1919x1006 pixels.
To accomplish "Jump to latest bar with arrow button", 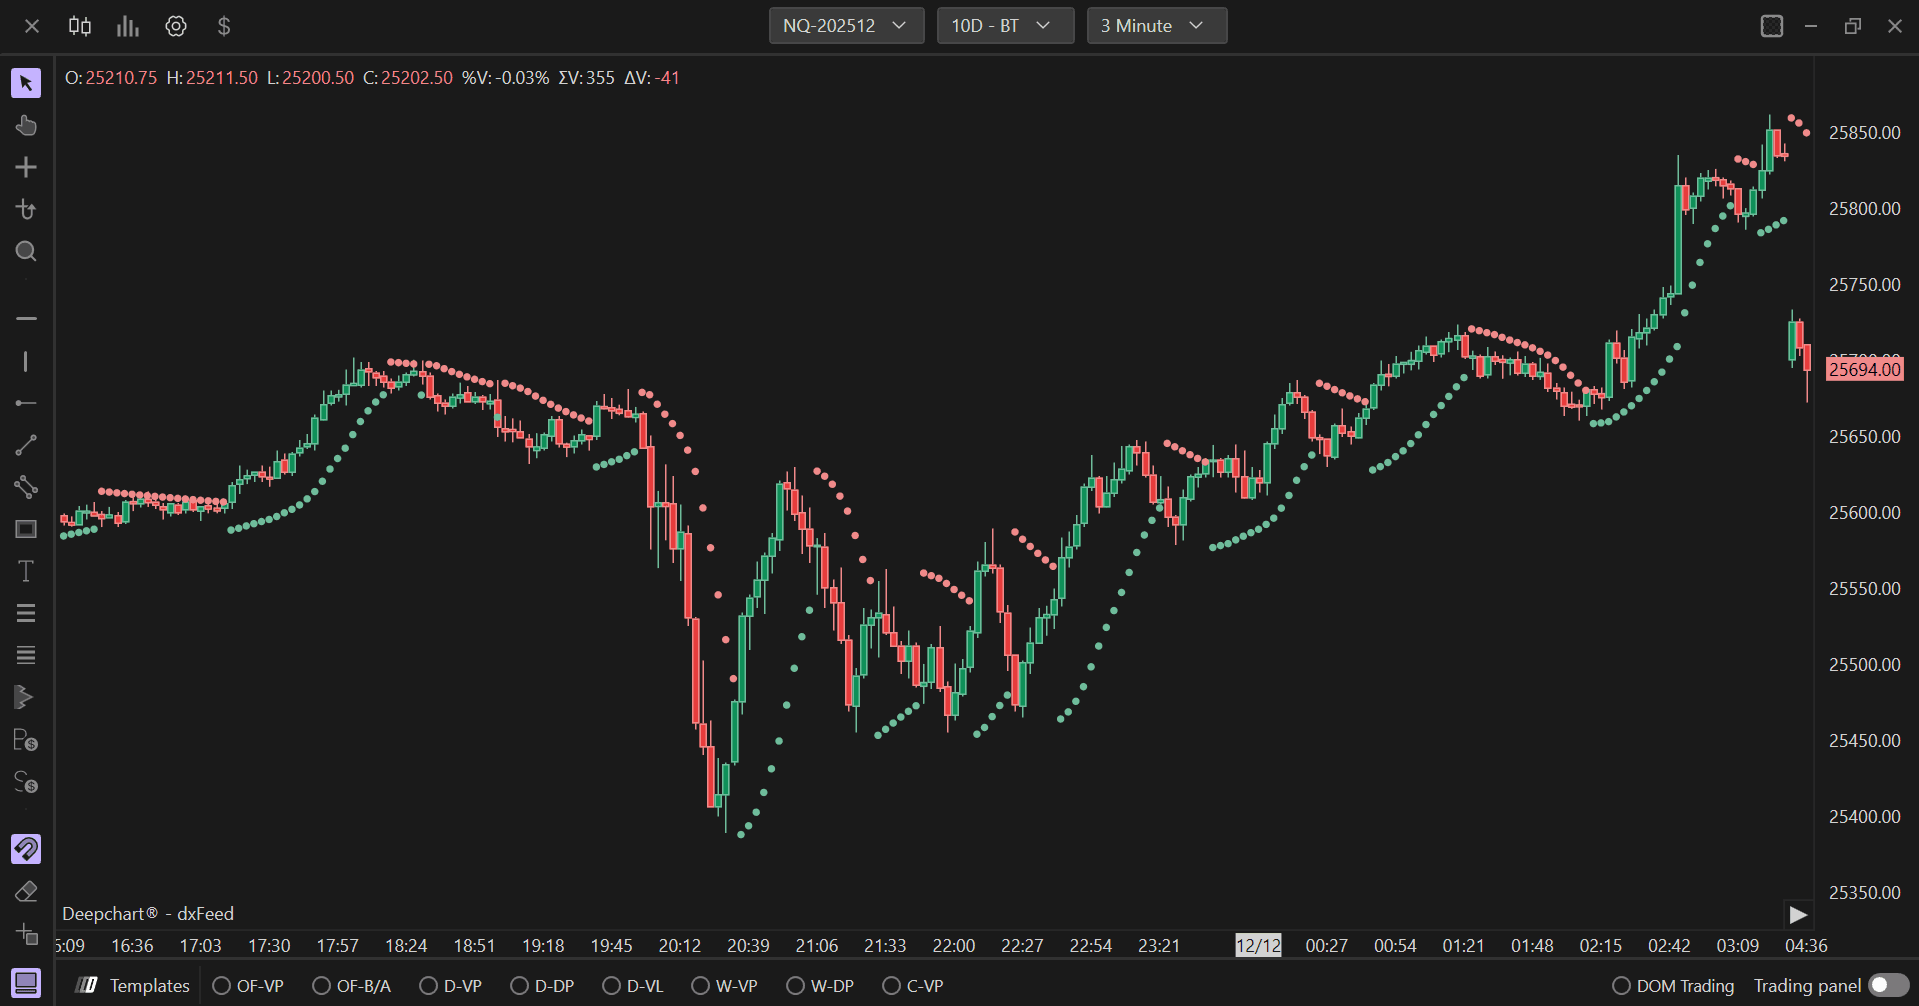I will point(1798,915).
